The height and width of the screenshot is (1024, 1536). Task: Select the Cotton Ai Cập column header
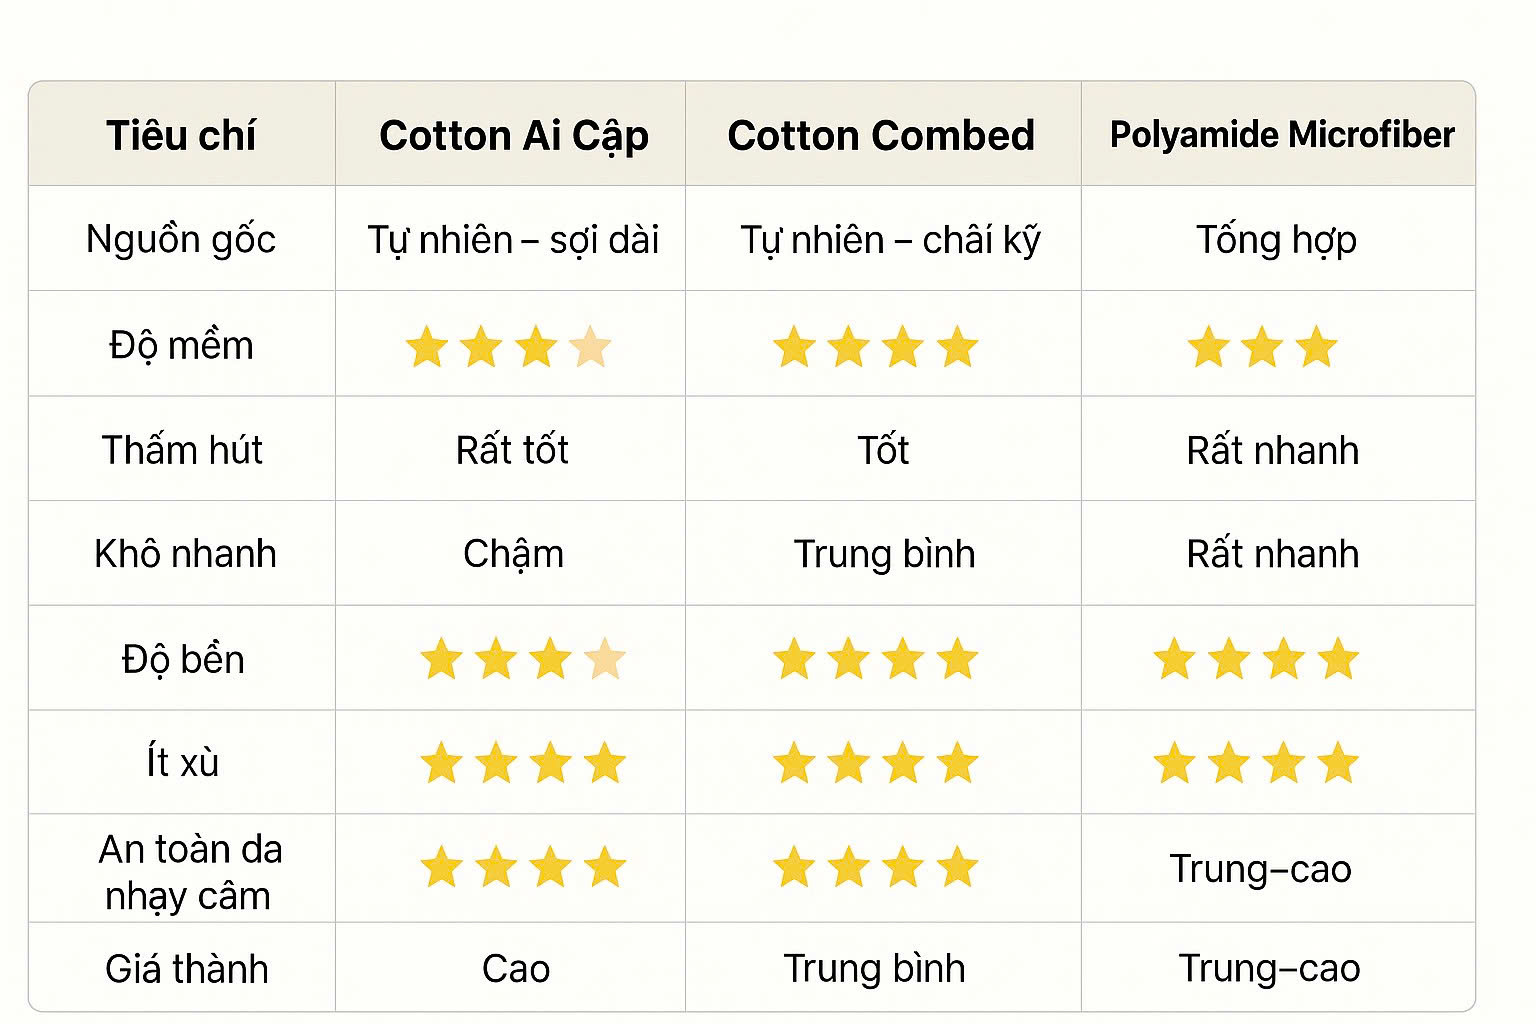(514, 136)
